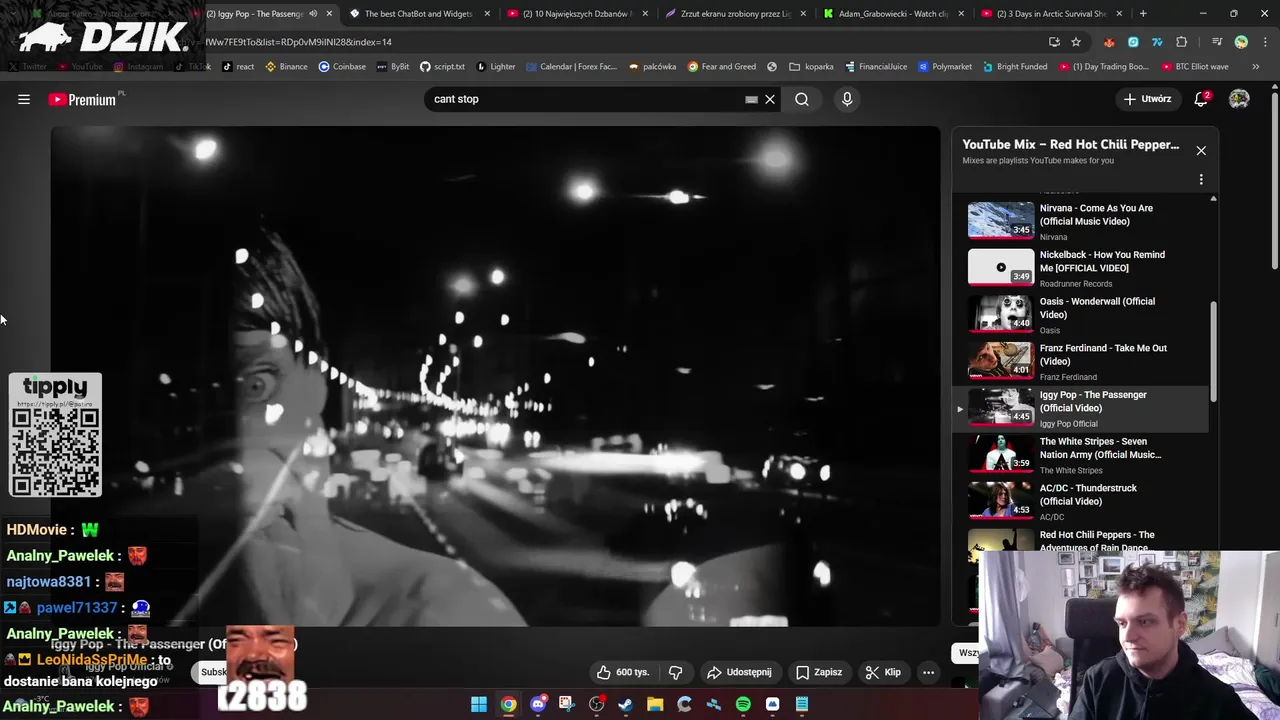Start voice search with microphone
Screen dimensions: 1280x720
tap(847, 99)
